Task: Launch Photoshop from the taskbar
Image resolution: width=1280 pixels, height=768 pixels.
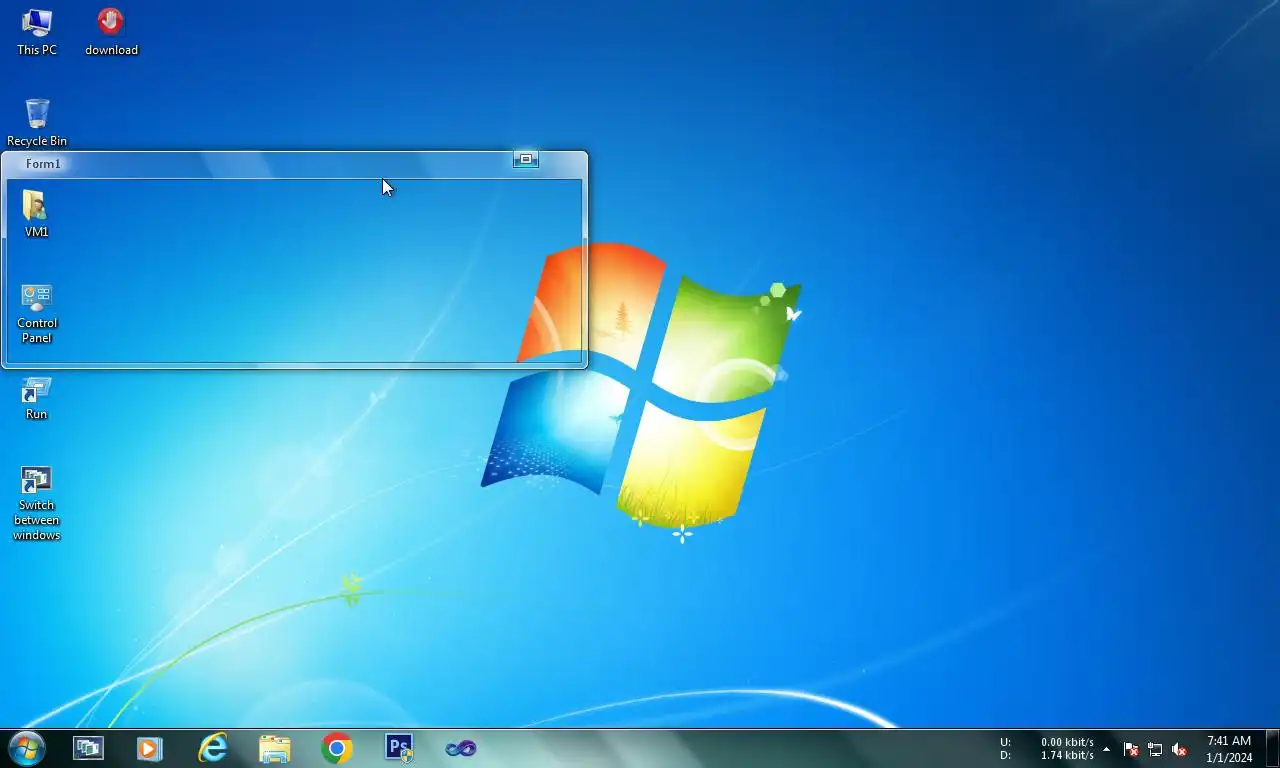Action: click(399, 748)
